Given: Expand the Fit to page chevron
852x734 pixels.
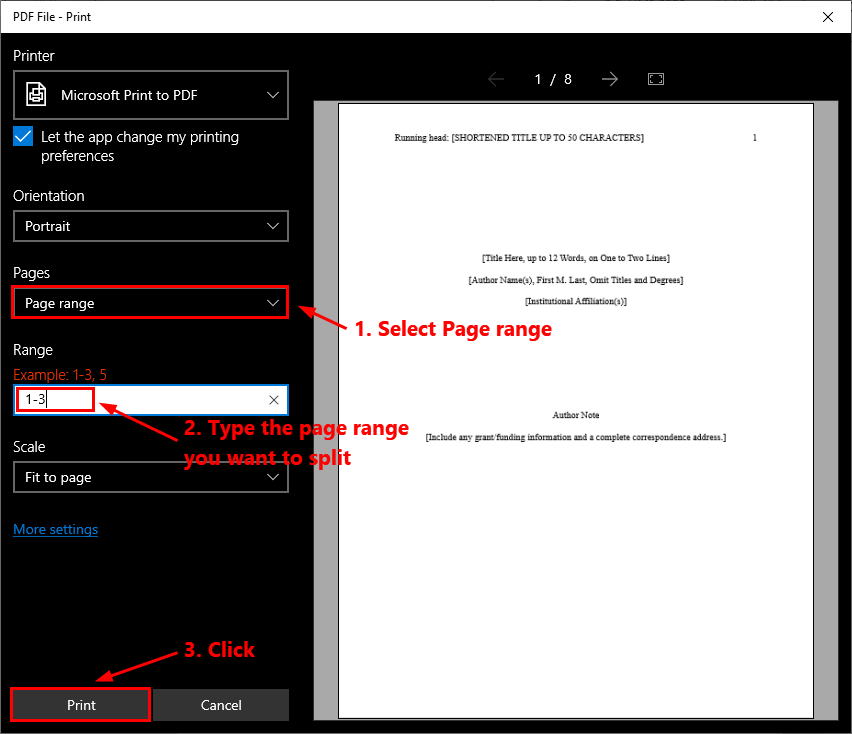Looking at the screenshot, I should click(272, 477).
